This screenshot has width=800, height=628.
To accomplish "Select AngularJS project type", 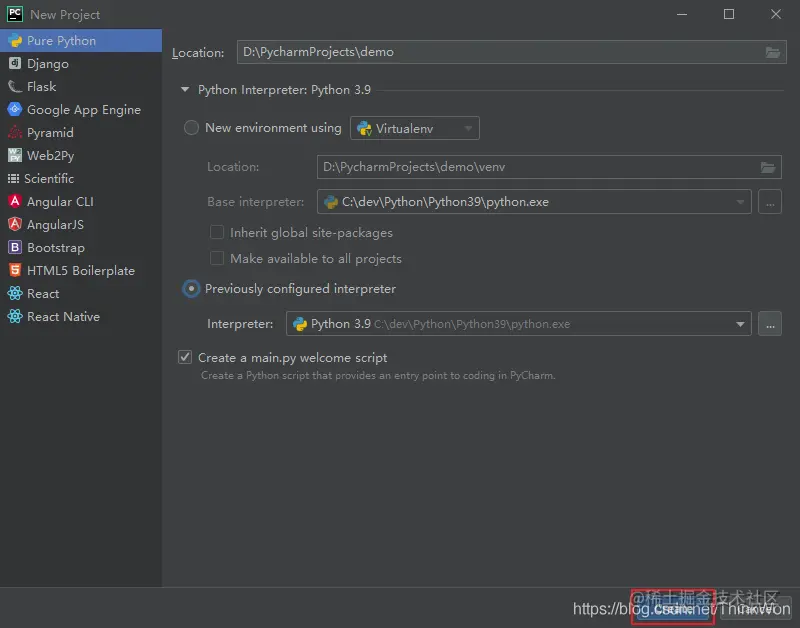I will (x=81, y=224).
